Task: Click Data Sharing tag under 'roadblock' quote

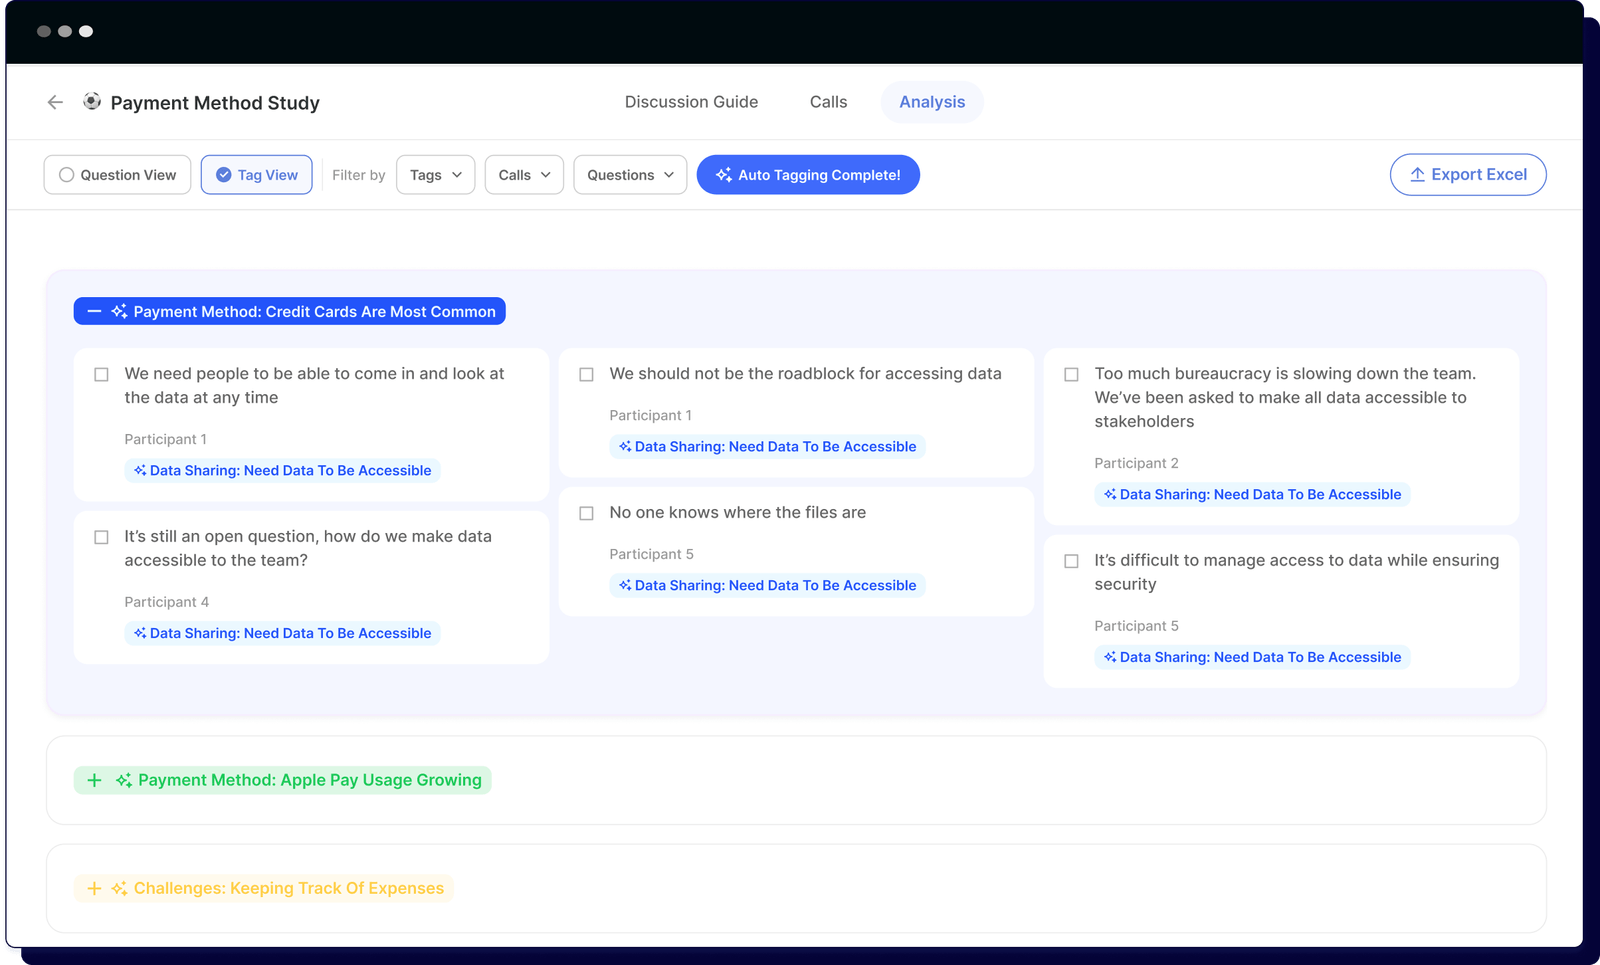Action: 767,447
